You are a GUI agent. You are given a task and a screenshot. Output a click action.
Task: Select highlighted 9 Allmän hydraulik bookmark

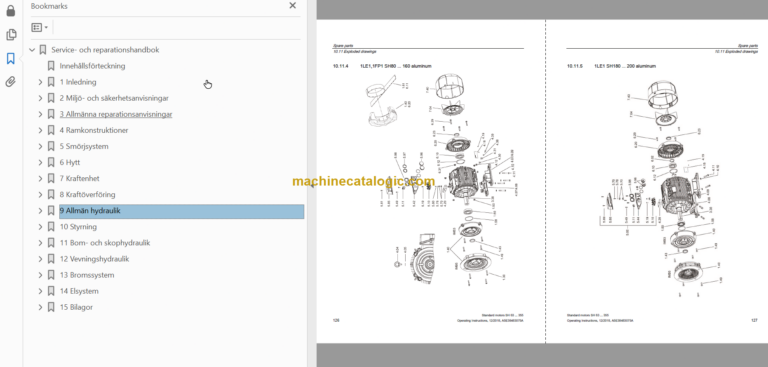(181, 211)
